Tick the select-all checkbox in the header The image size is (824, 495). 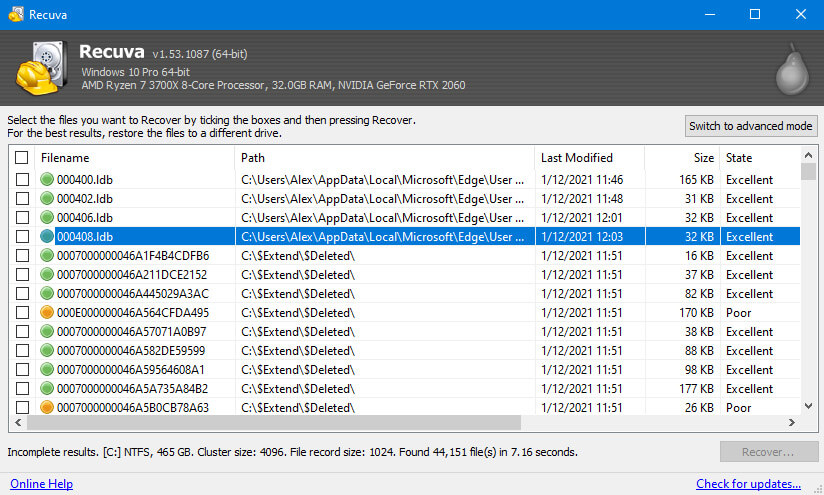click(22, 158)
